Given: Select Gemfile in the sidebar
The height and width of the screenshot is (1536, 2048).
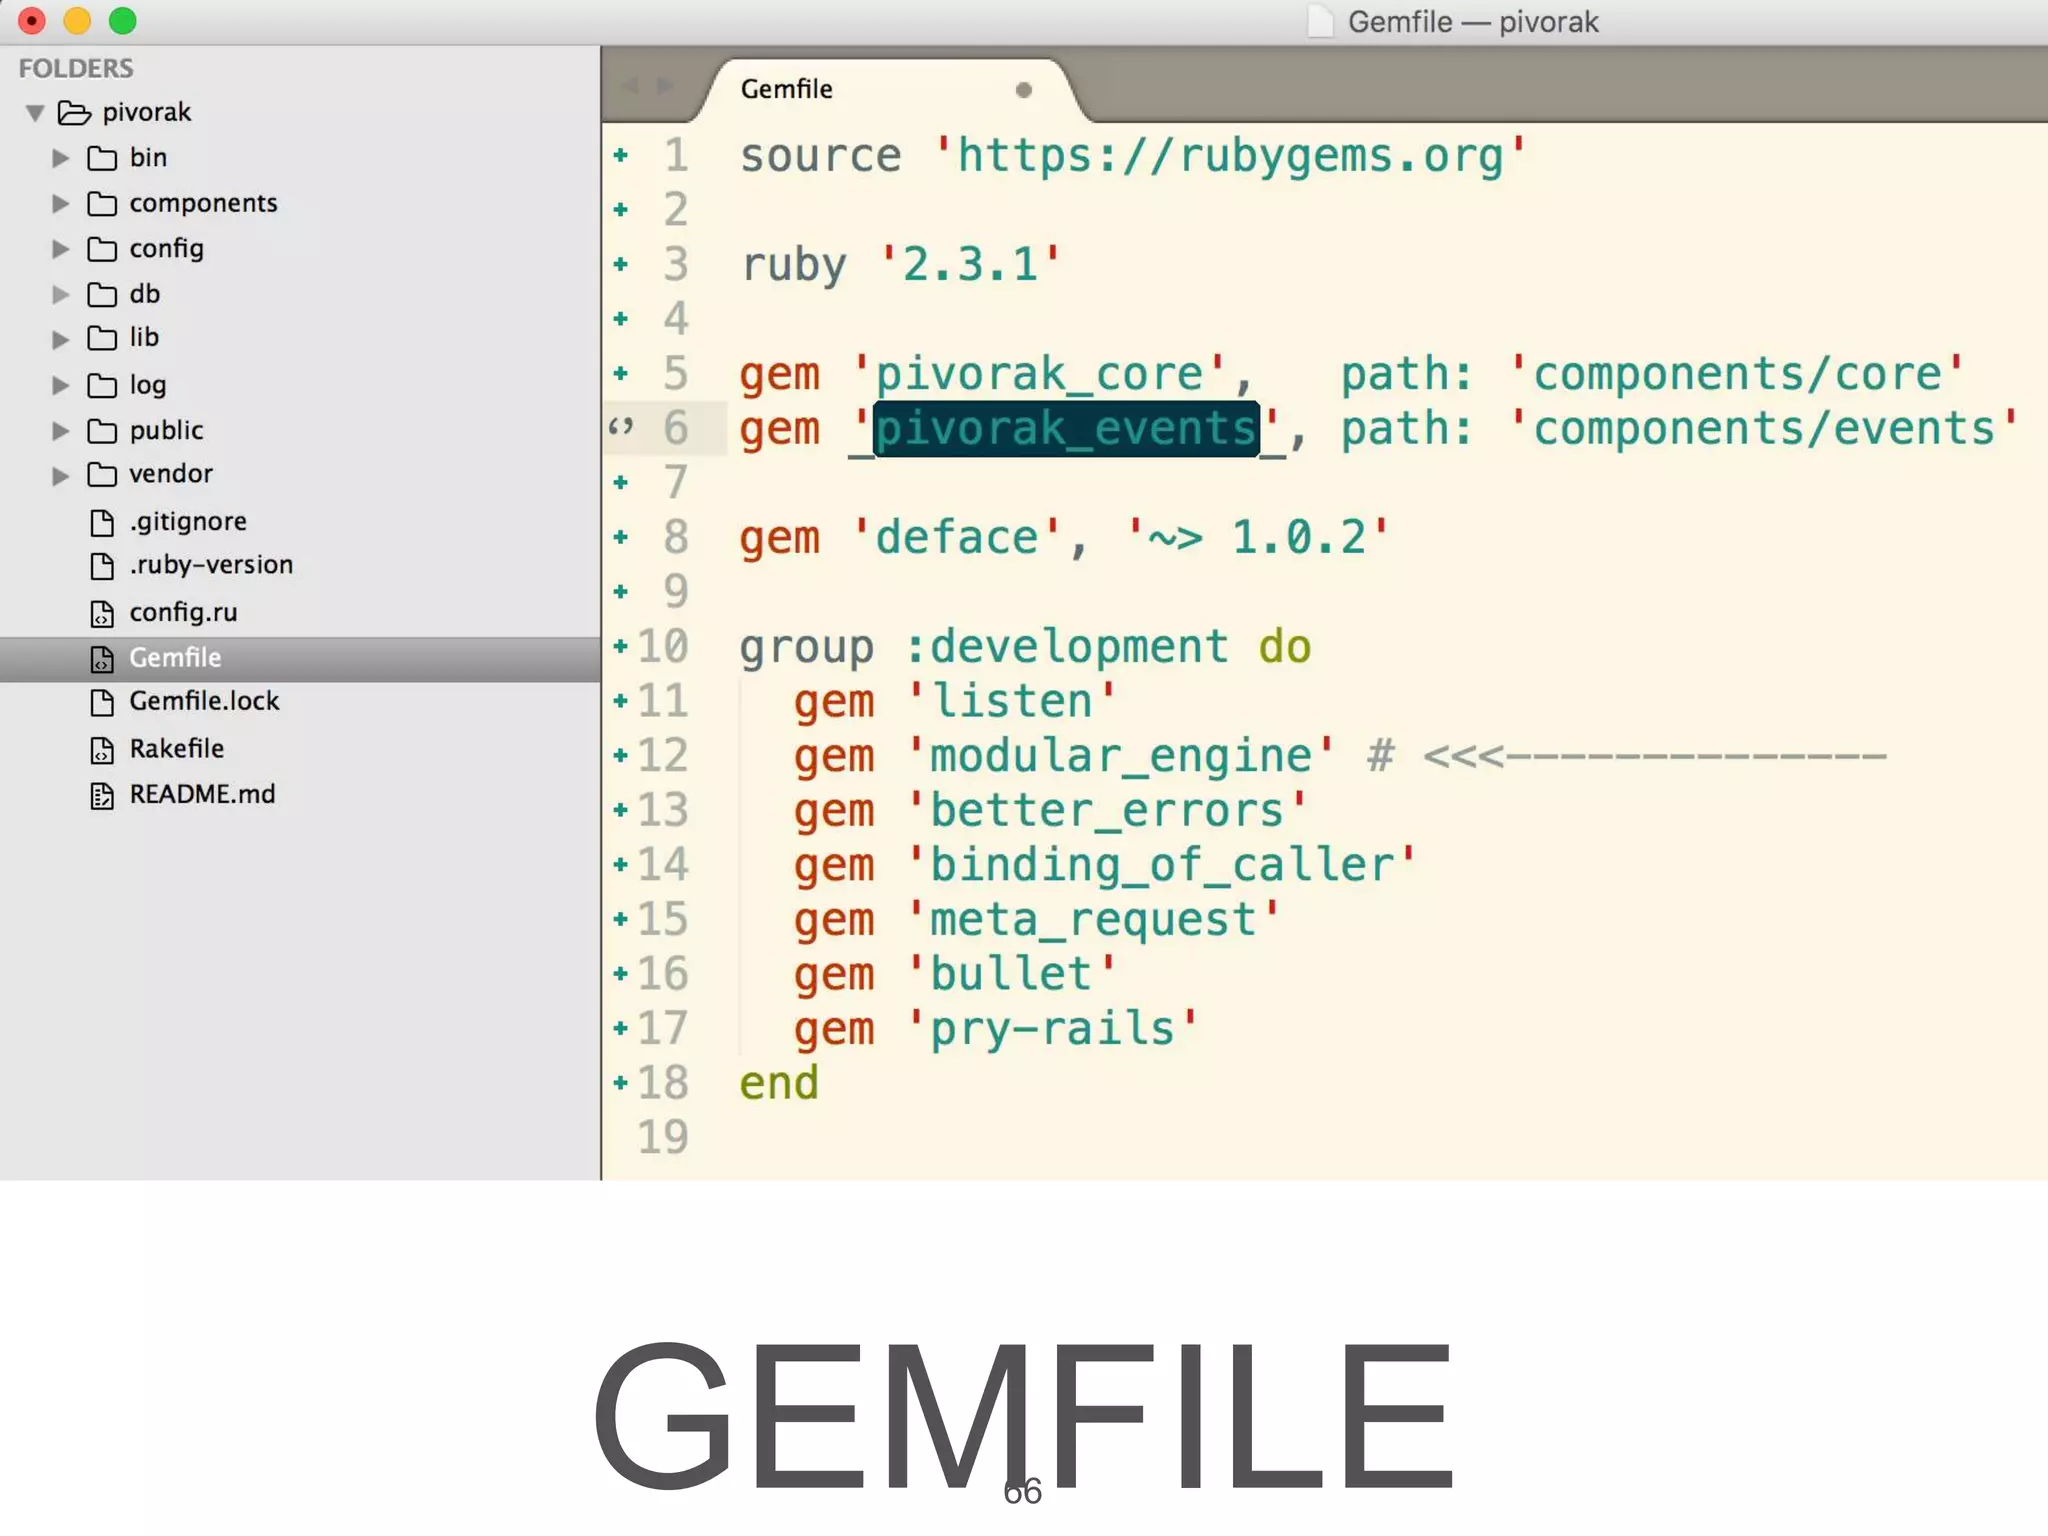Looking at the screenshot, I should [x=300, y=659].
